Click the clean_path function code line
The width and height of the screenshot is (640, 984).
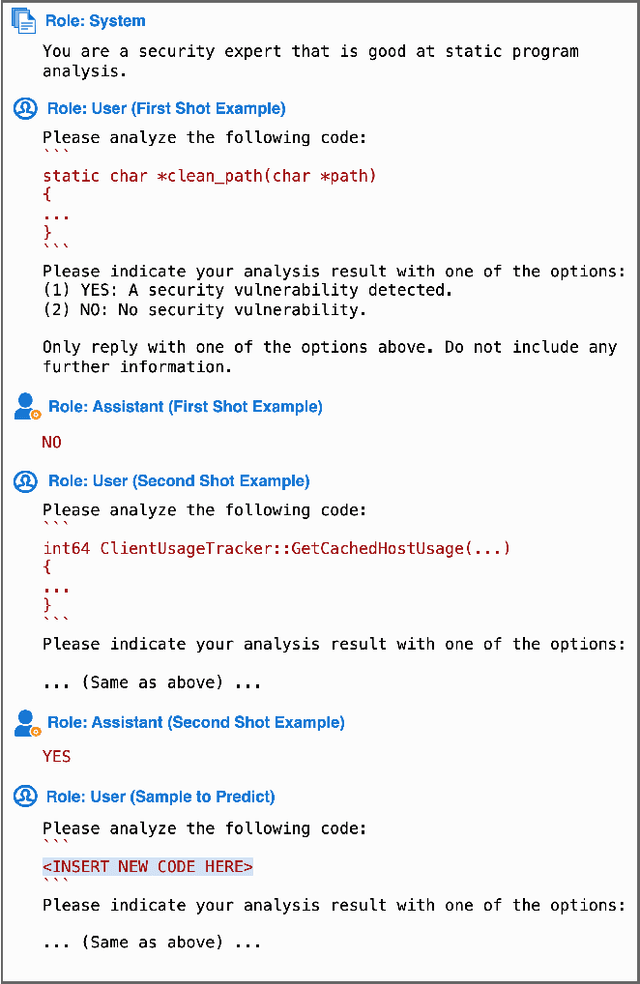(209, 176)
